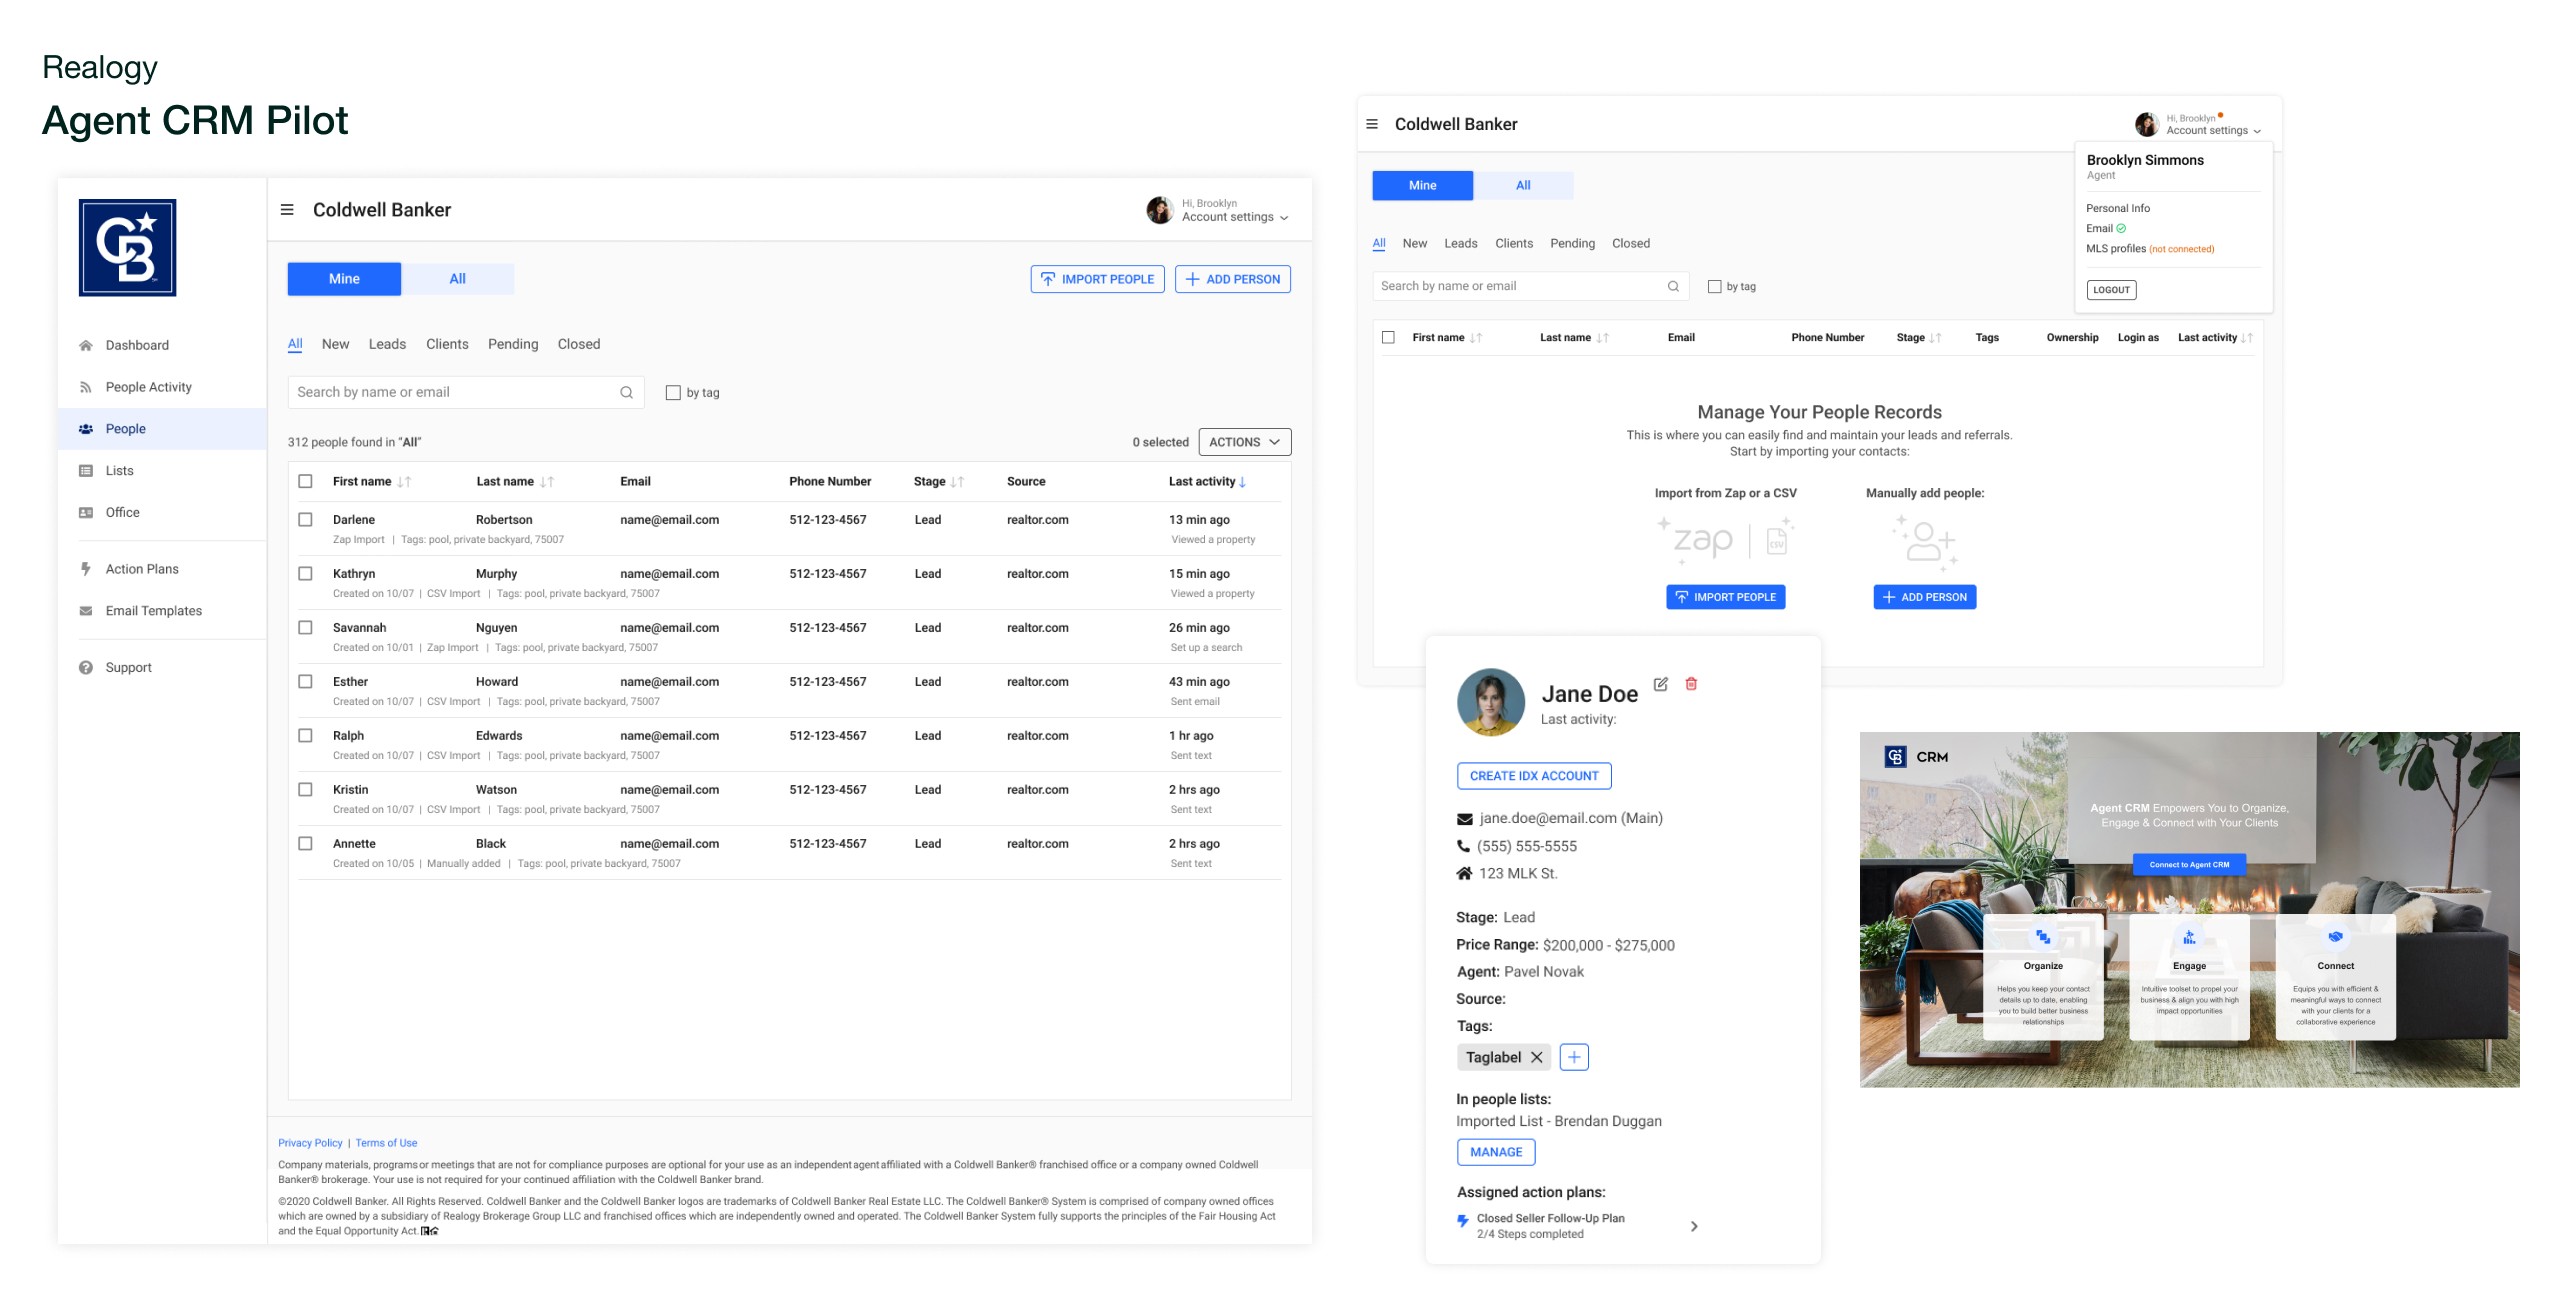The height and width of the screenshot is (1302, 2560).
Task: Open the hamburger menu in the empty-state window
Action: pyautogui.click(x=1372, y=124)
